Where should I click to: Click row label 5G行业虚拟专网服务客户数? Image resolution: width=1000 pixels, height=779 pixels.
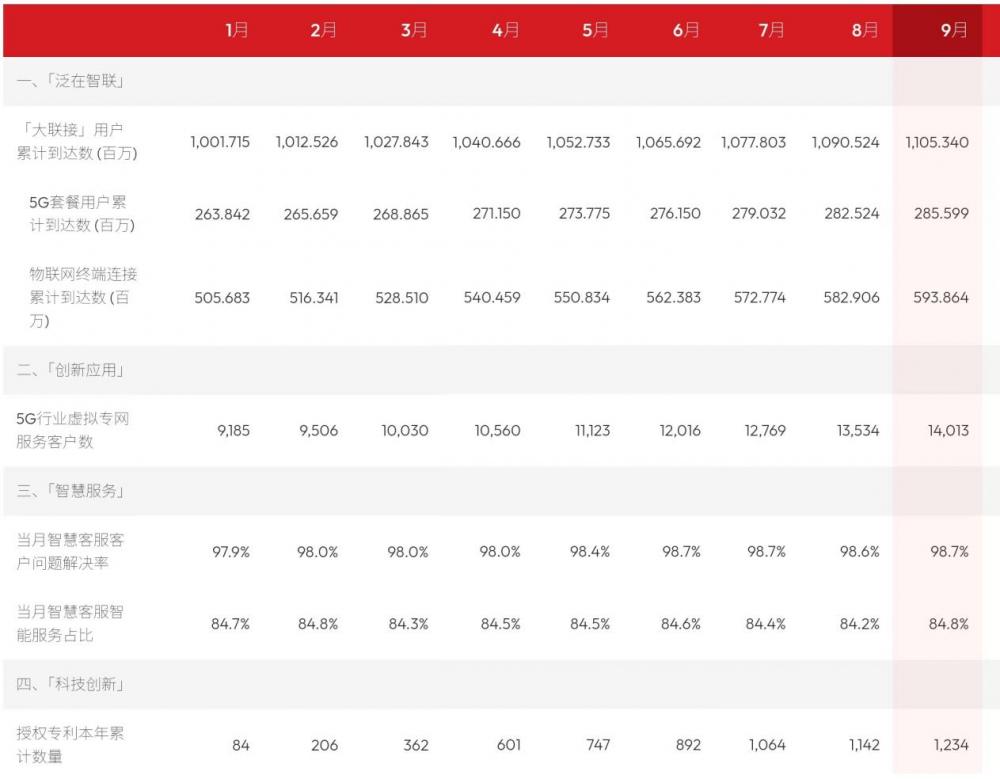[x=73, y=430]
